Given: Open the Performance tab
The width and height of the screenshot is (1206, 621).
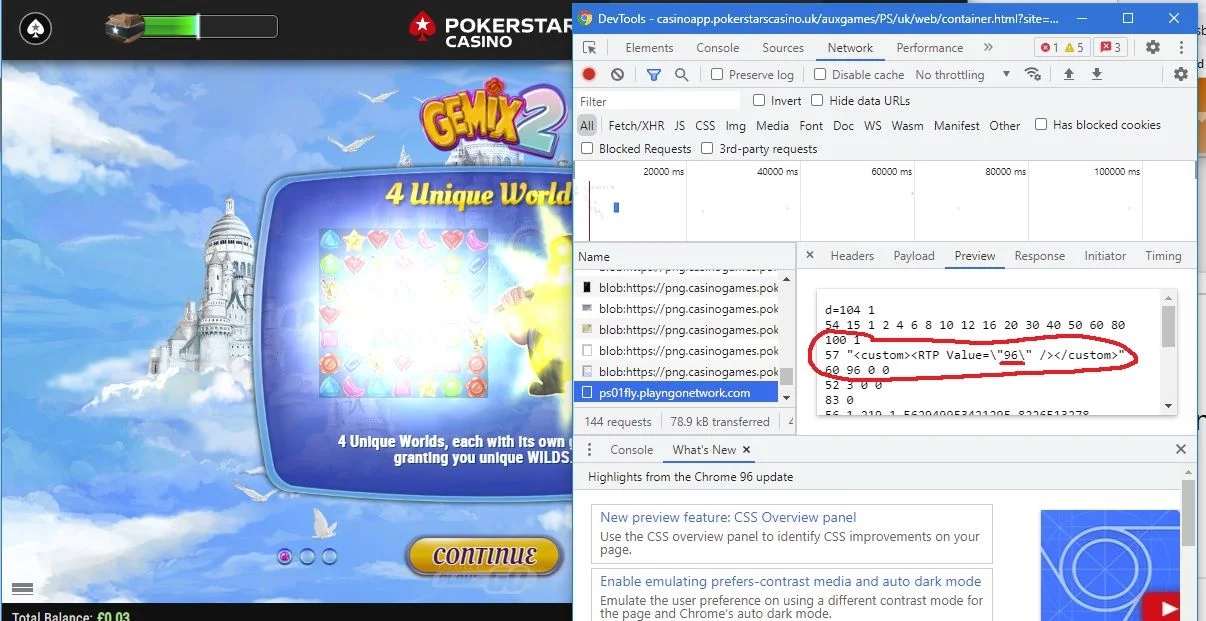Looking at the screenshot, I should pyautogui.click(x=930, y=47).
